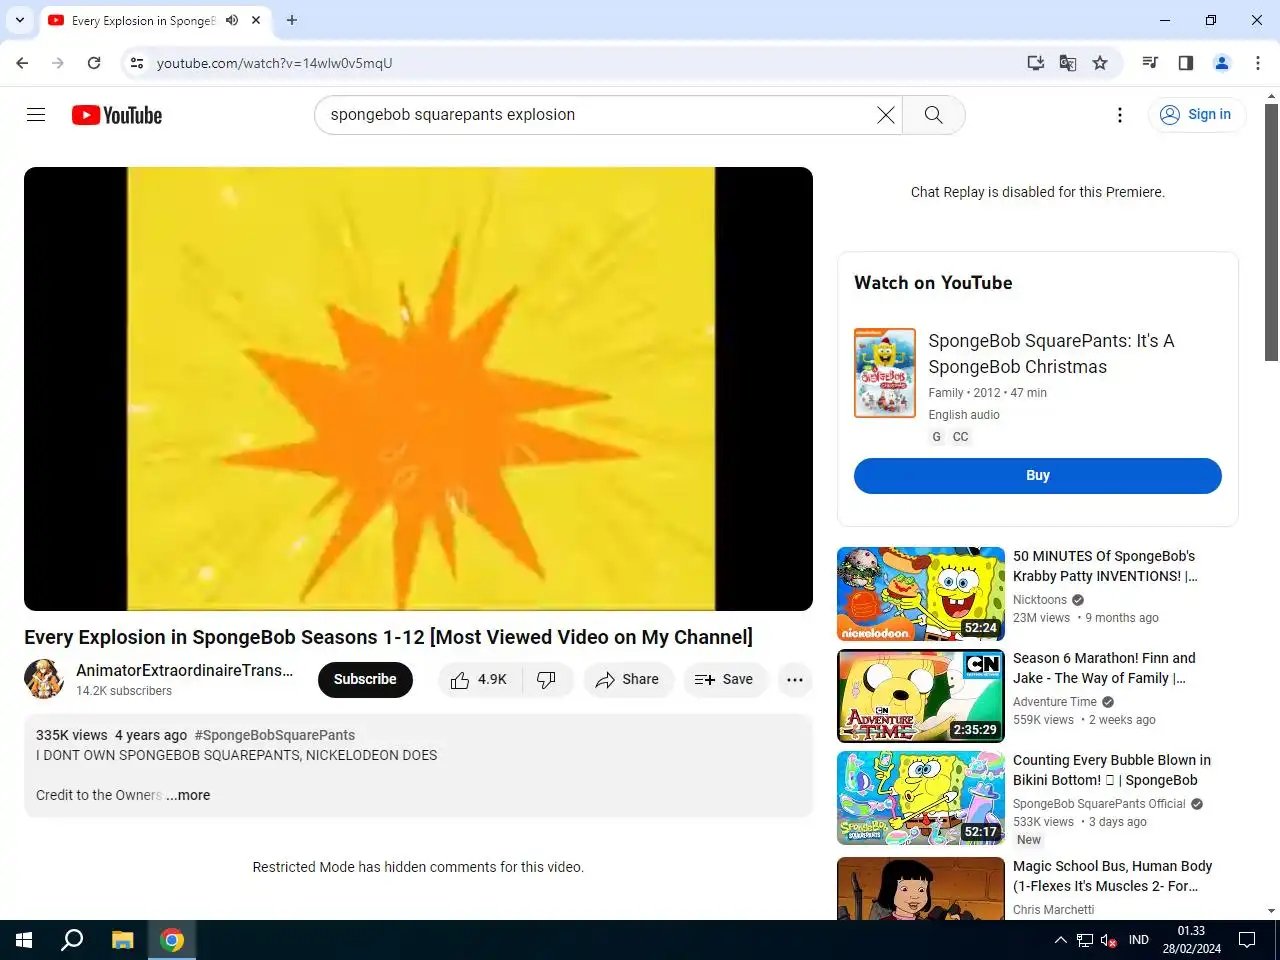The width and height of the screenshot is (1280, 960).
Task: Open the YouTube guide hamburger menu
Action: pos(36,115)
